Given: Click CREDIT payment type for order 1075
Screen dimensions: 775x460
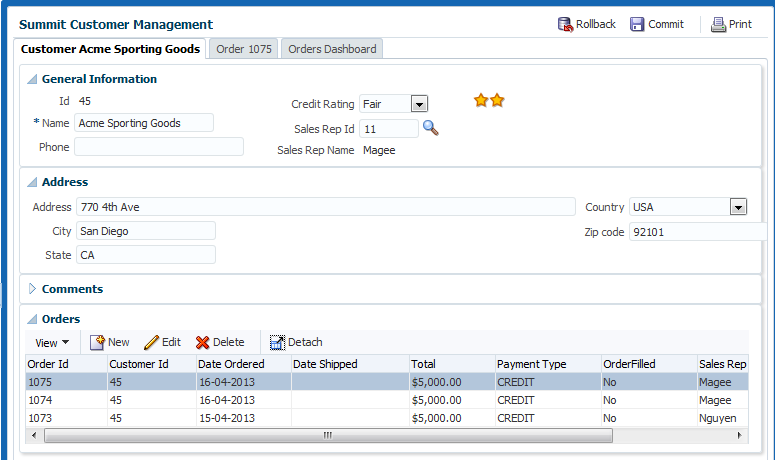Looking at the screenshot, I should pyautogui.click(x=516, y=382).
